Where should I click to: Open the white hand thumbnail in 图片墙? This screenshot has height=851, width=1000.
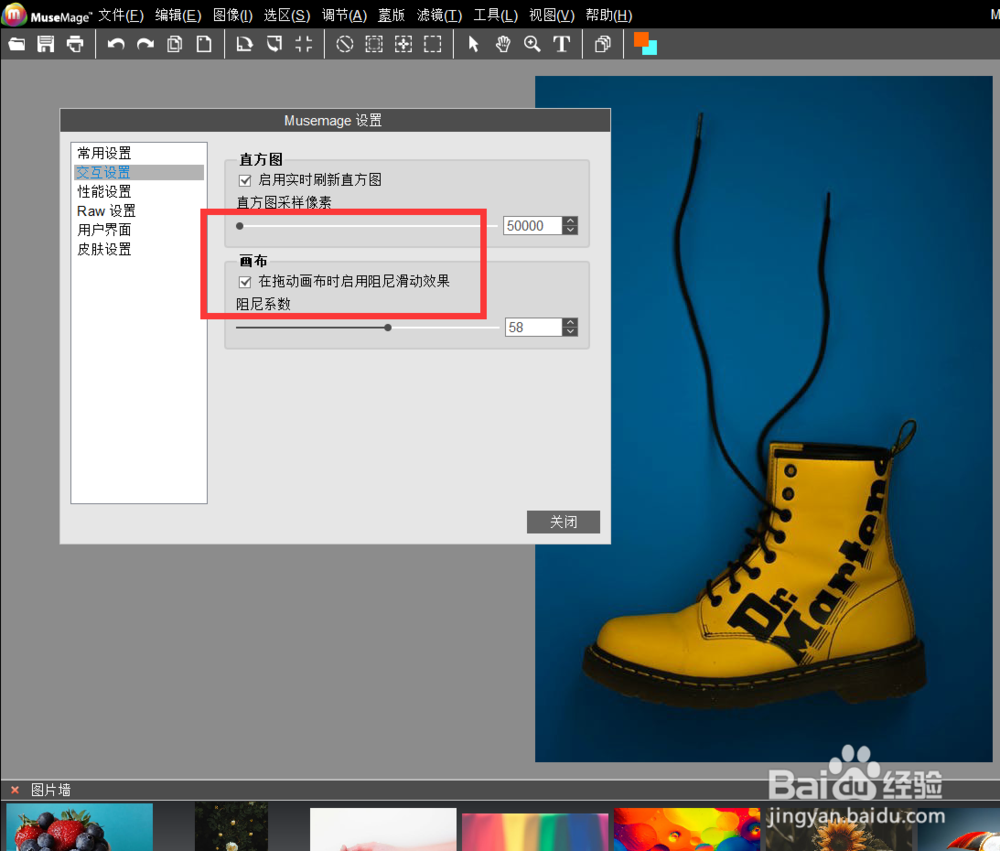[x=383, y=829]
